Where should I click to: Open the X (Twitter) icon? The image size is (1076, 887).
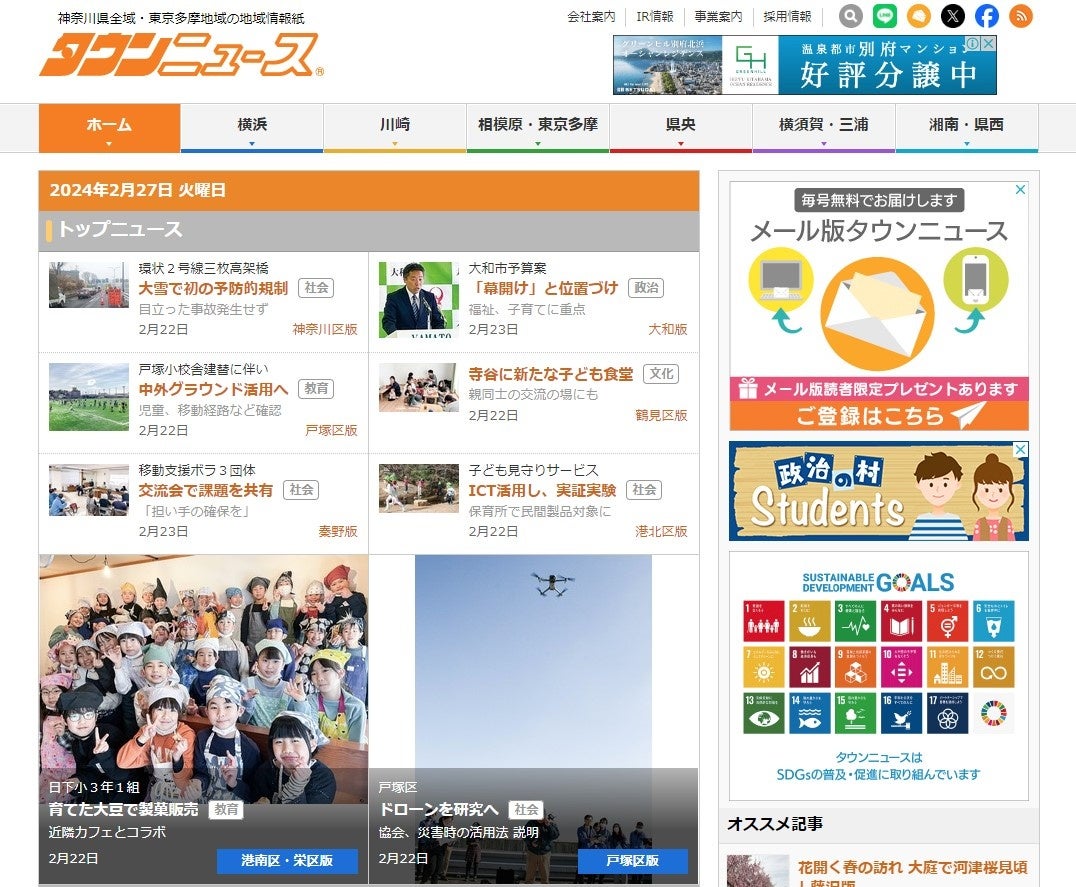(x=952, y=16)
